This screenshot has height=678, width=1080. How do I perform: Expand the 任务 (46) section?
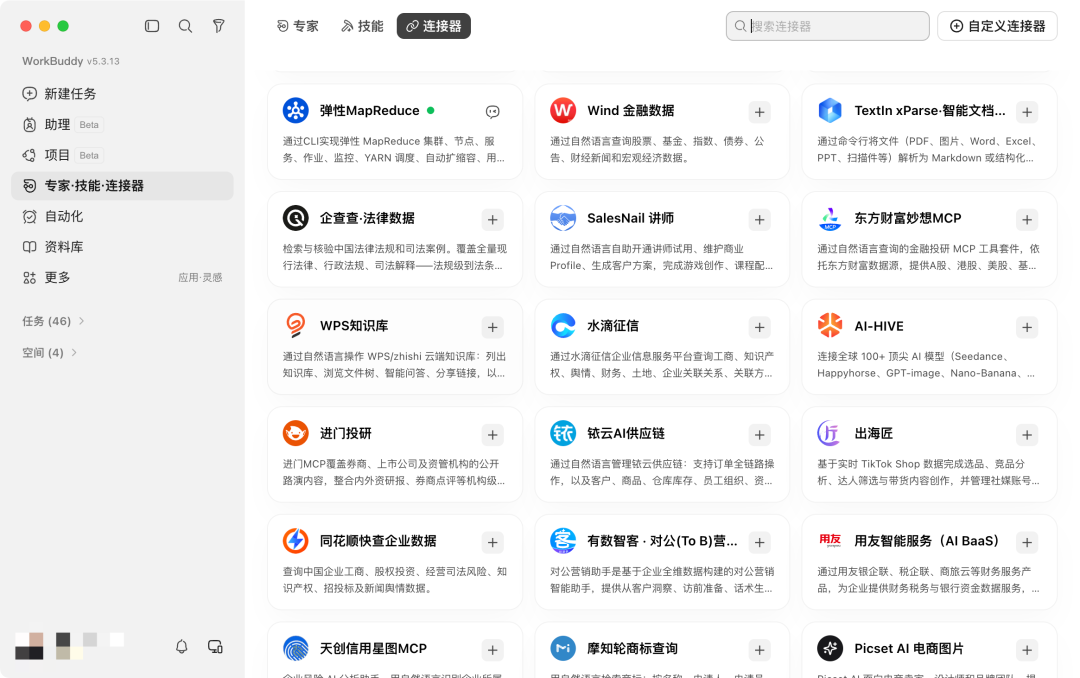(x=53, y=321)
